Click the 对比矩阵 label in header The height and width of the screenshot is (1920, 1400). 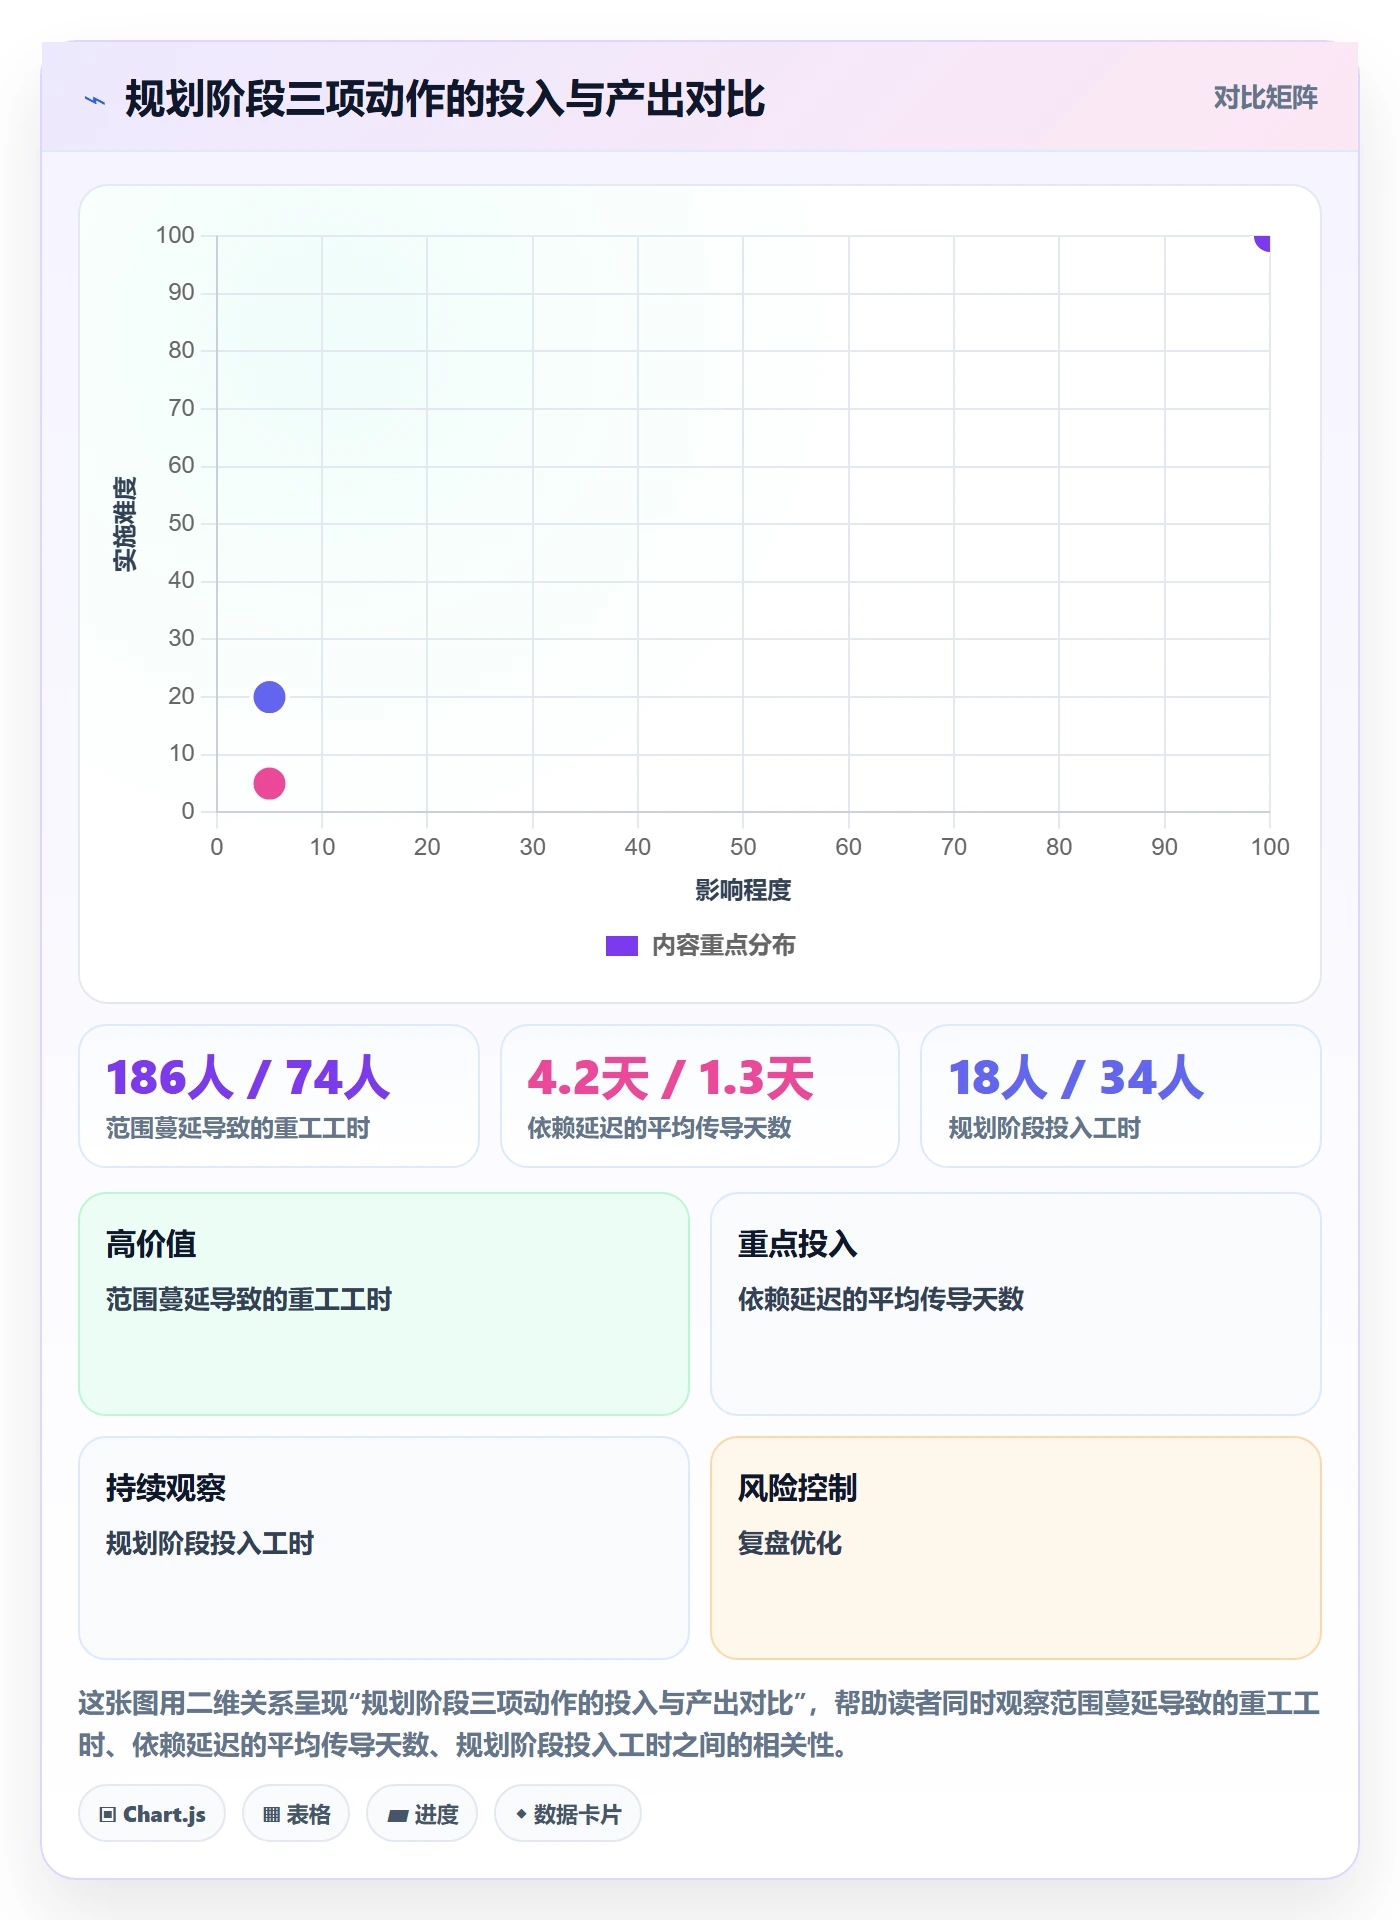click(x=1265, y=98)
